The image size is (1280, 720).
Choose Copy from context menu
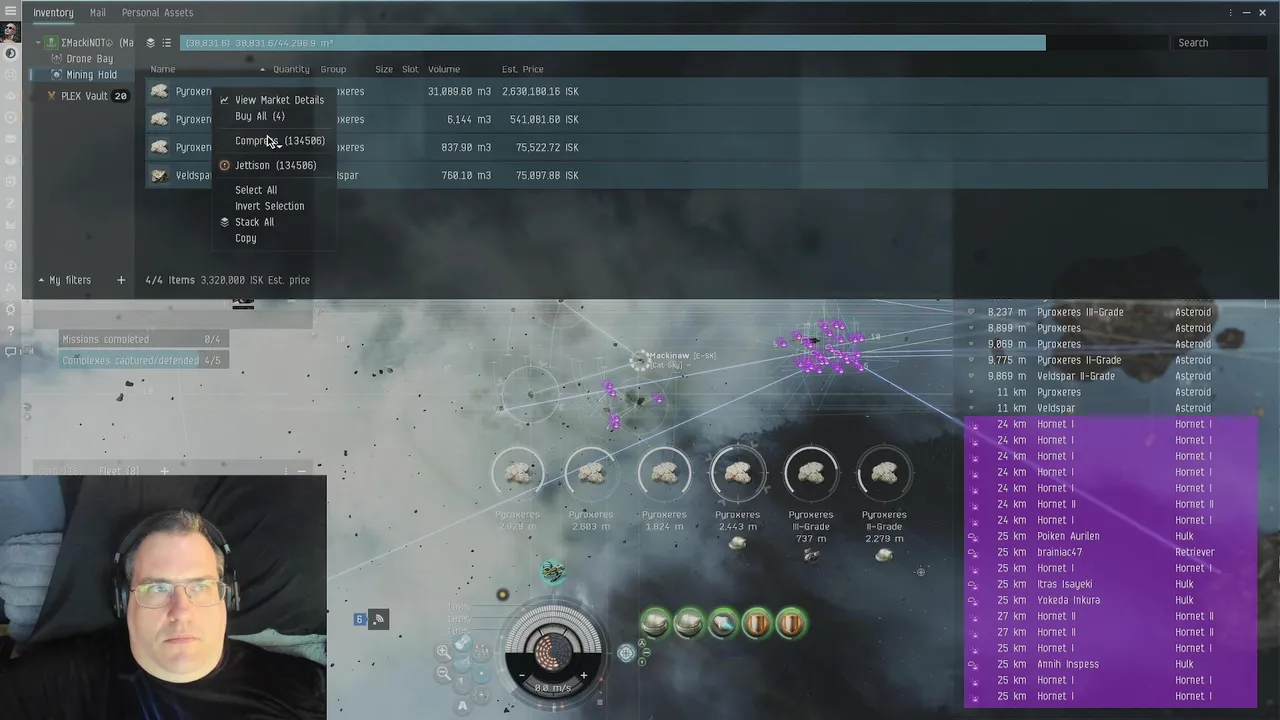click(246, 238)
